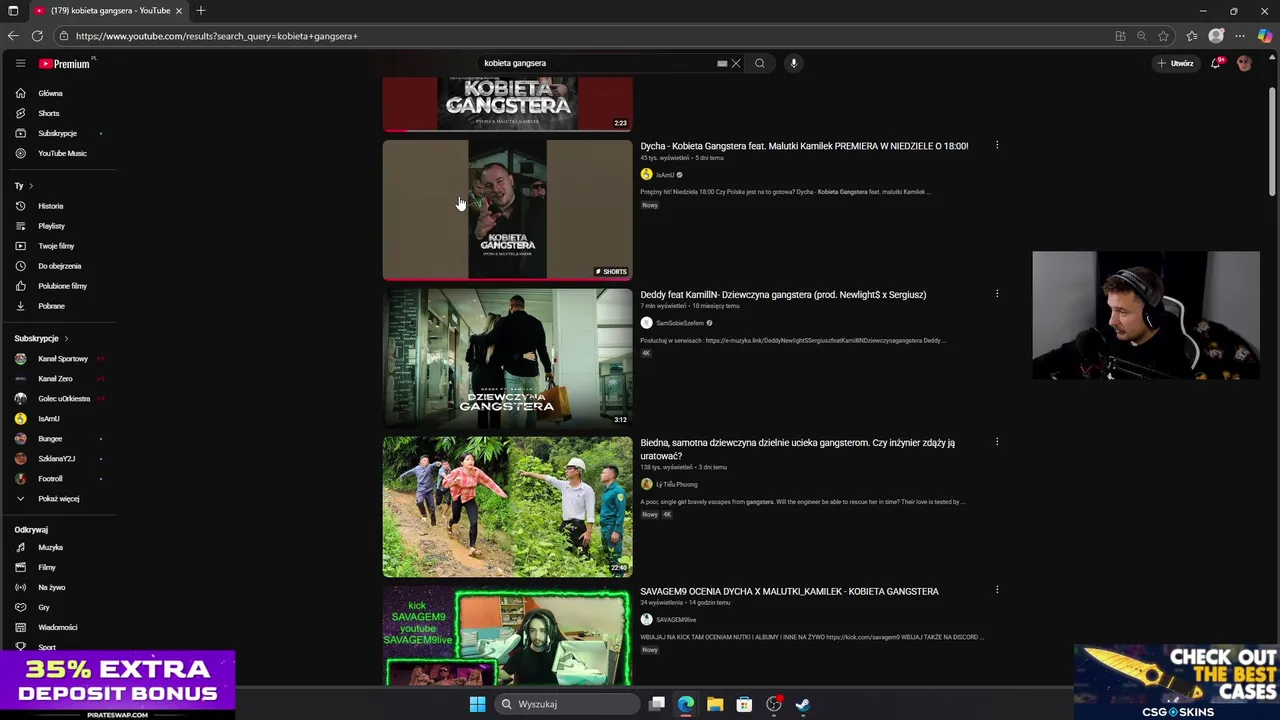The image size is (1280, 720).
Task: Open the YouTube notifications bell
Action: (1216, 63)
